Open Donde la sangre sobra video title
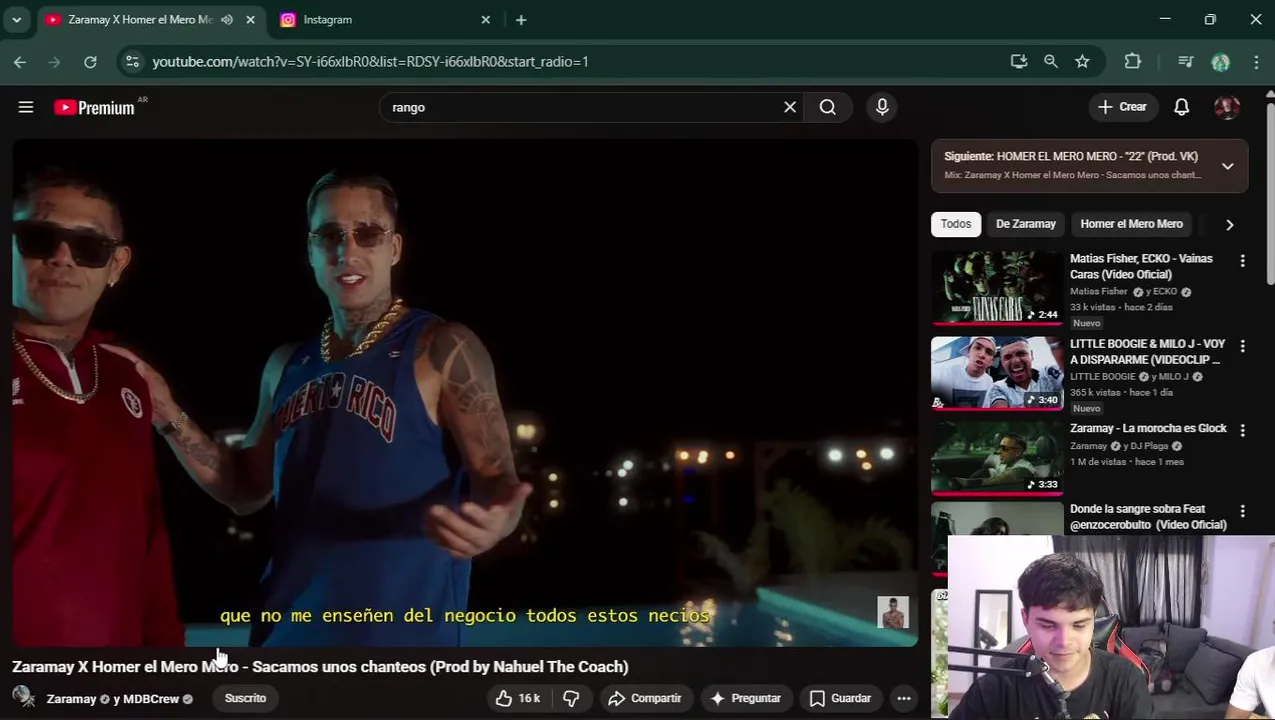 point(1148,517)
